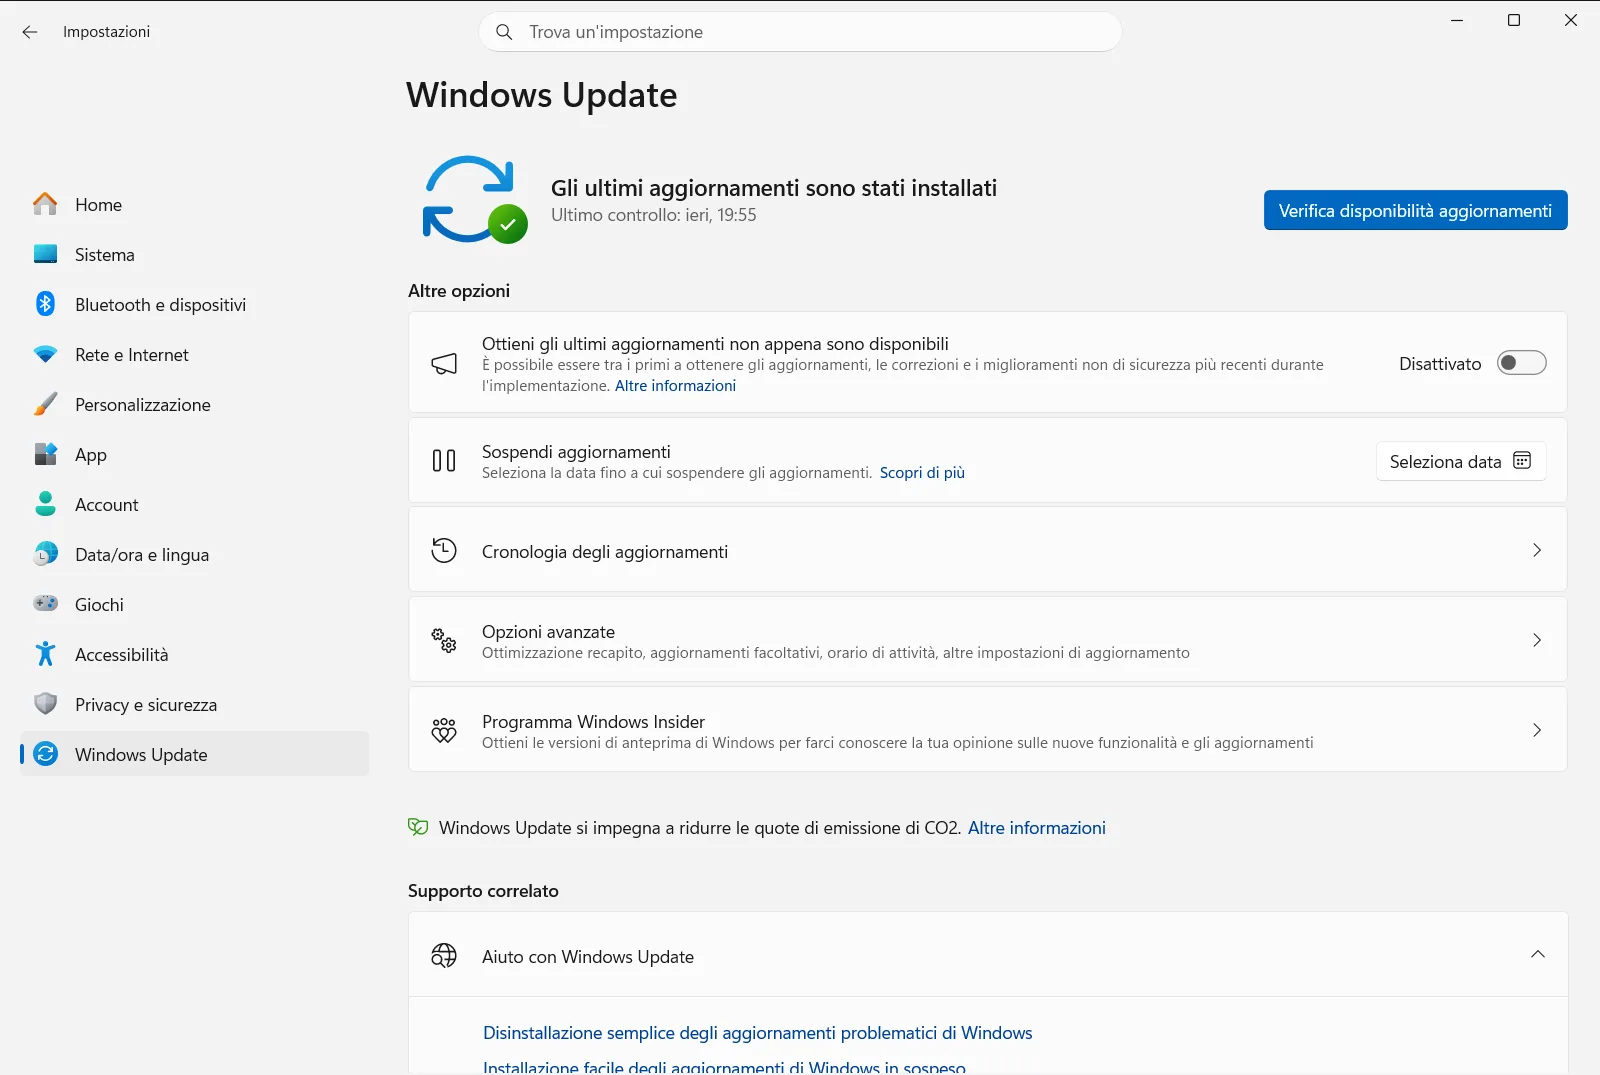The height and width of the screenshot is (1075, 1600).
Task: Click the Accessibilità figure icon
Action: 45,654
